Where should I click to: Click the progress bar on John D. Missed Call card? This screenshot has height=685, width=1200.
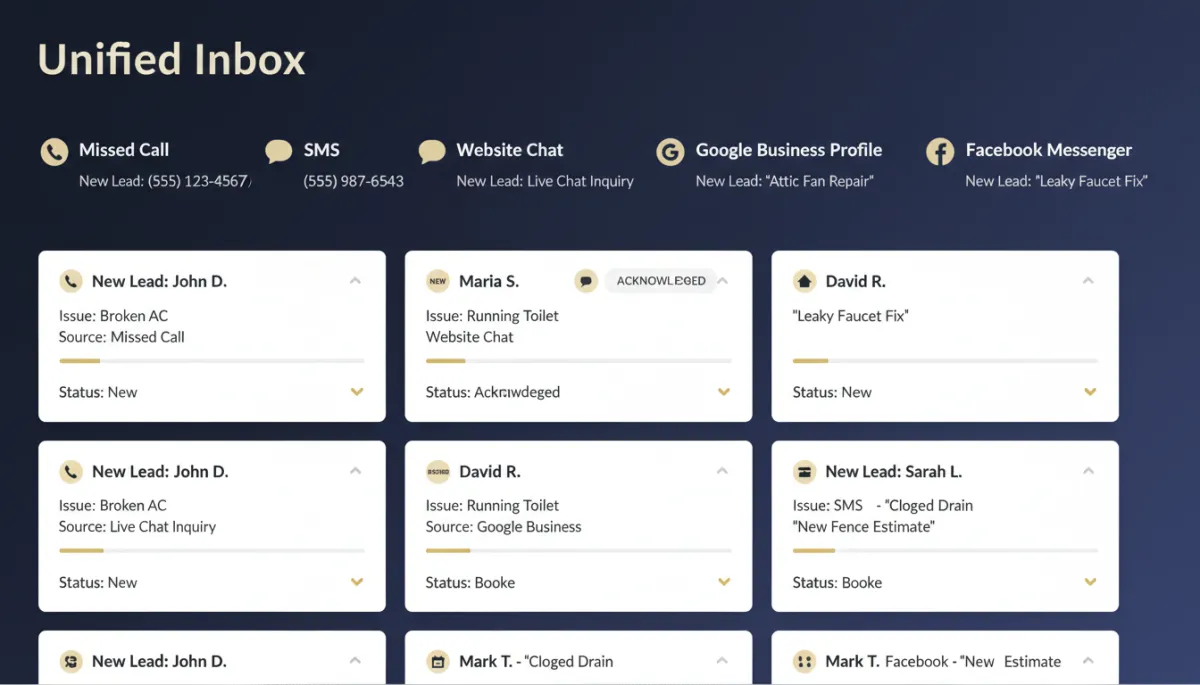(212, 360)
